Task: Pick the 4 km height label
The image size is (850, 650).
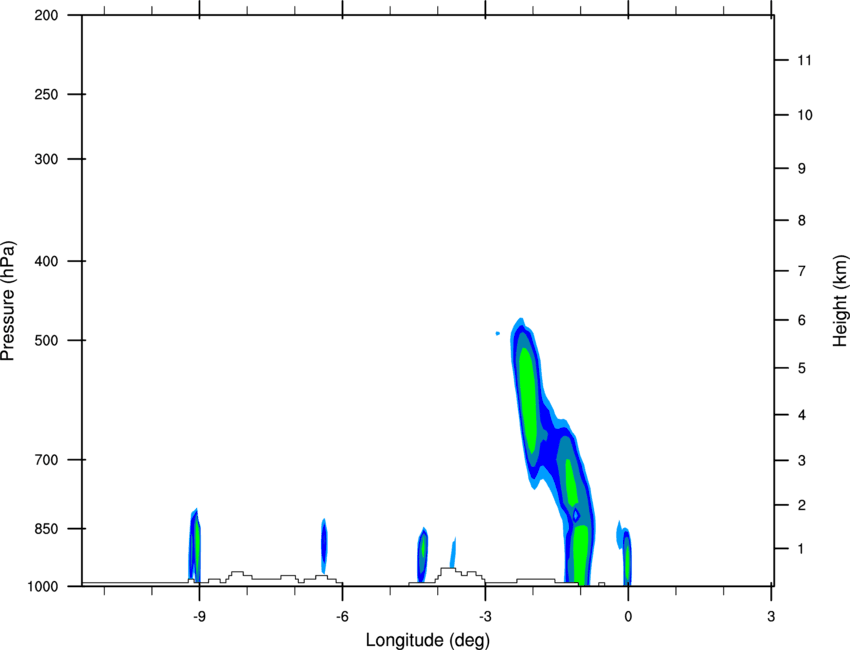Action: coord(802,415)
